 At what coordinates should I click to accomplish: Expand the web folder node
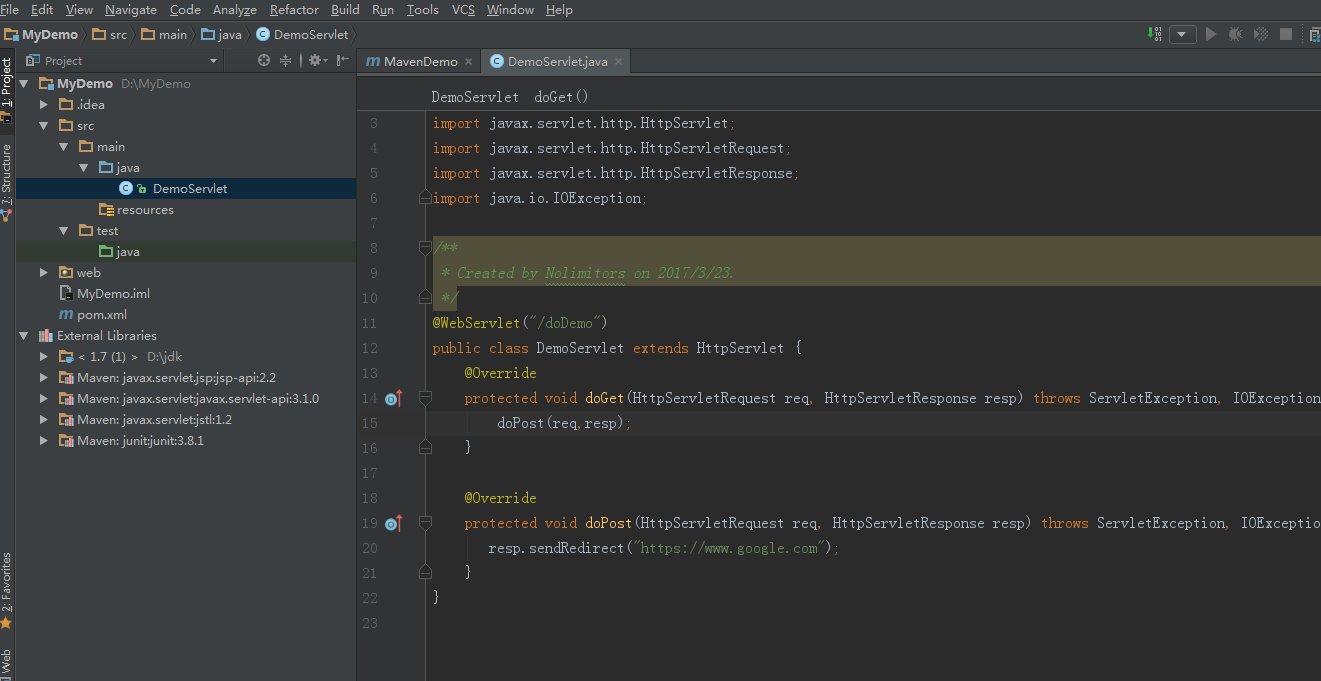tap(44, 272)
